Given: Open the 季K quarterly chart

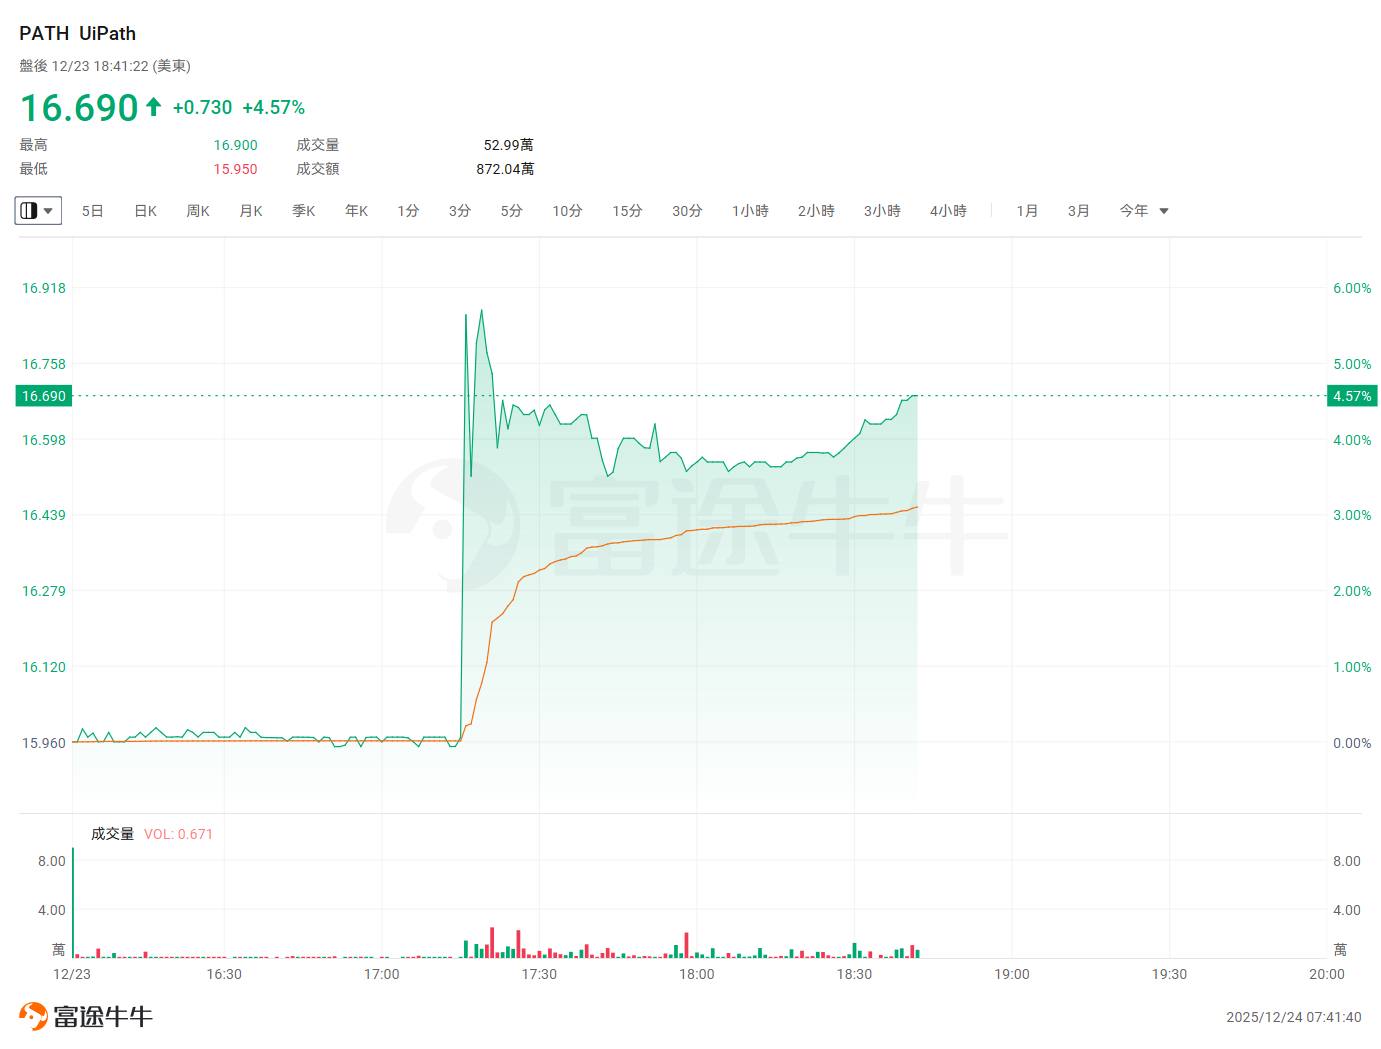Looking at the screenshot, I should pos(304,211).
